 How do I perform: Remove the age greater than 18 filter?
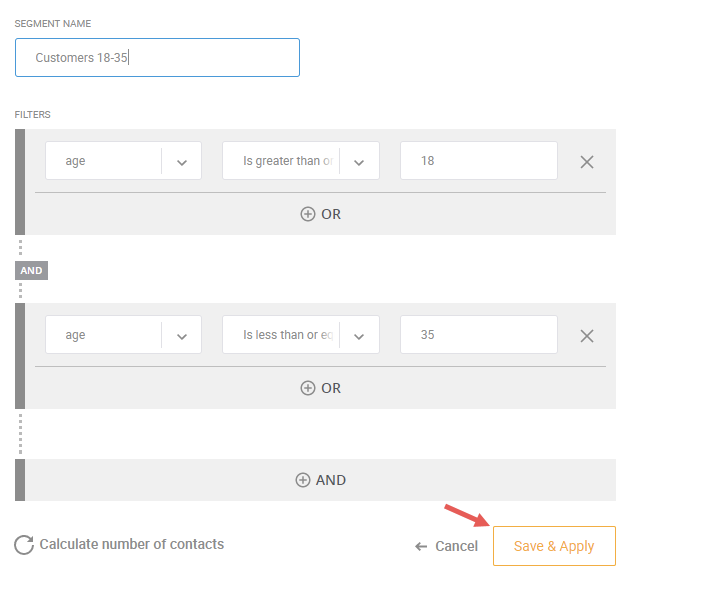point(587,162)
